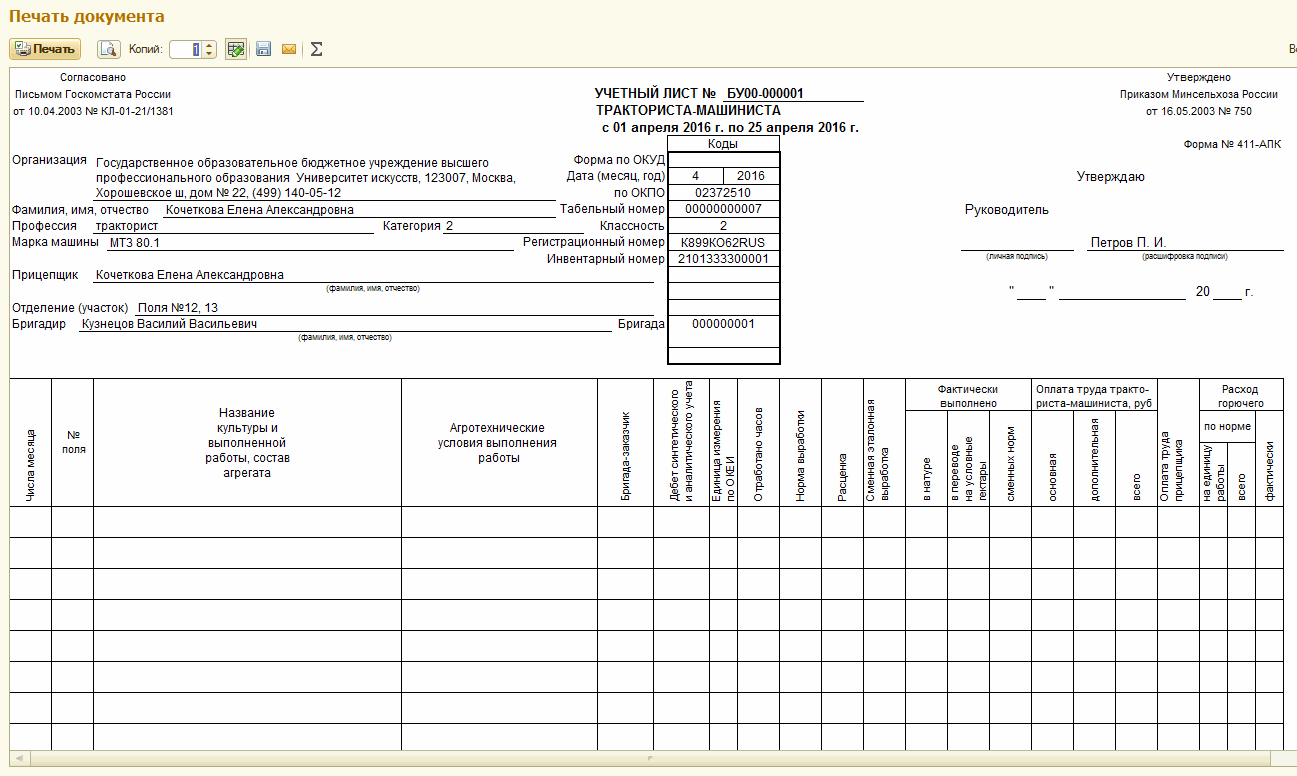Click the Коды header cell
Viewport: 1297px width, 776px height.
(723, 144)
